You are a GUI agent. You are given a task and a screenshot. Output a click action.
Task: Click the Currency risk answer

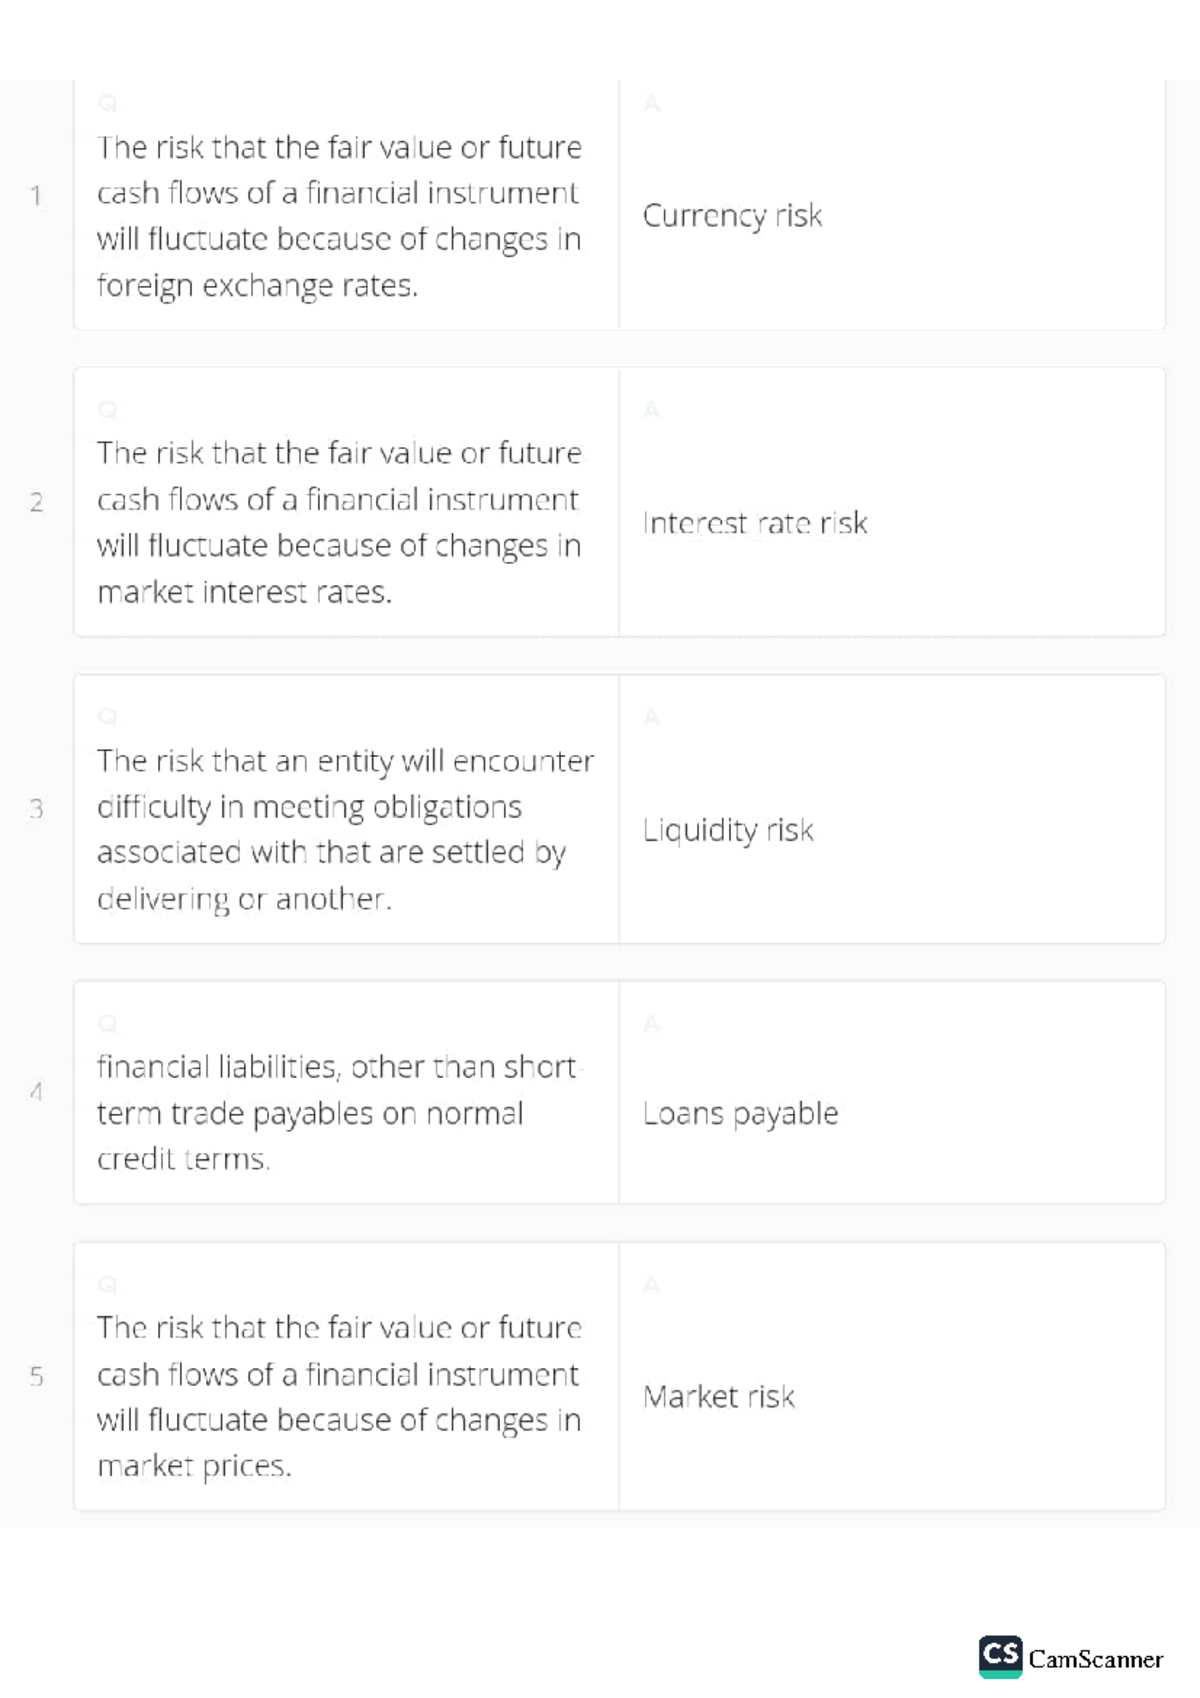click(732, 216)
